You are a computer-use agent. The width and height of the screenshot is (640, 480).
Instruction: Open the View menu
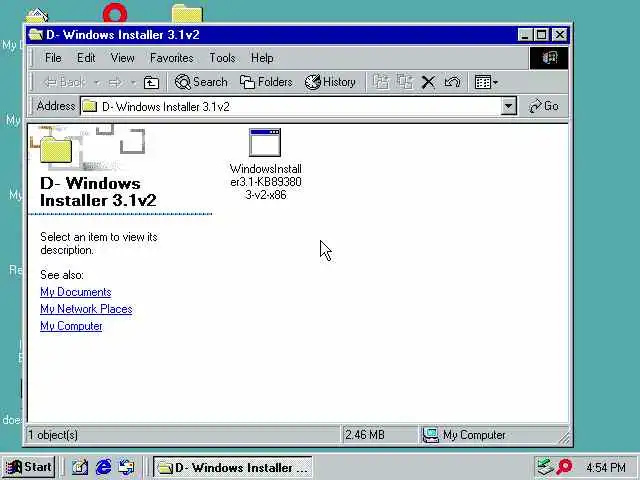122,58
